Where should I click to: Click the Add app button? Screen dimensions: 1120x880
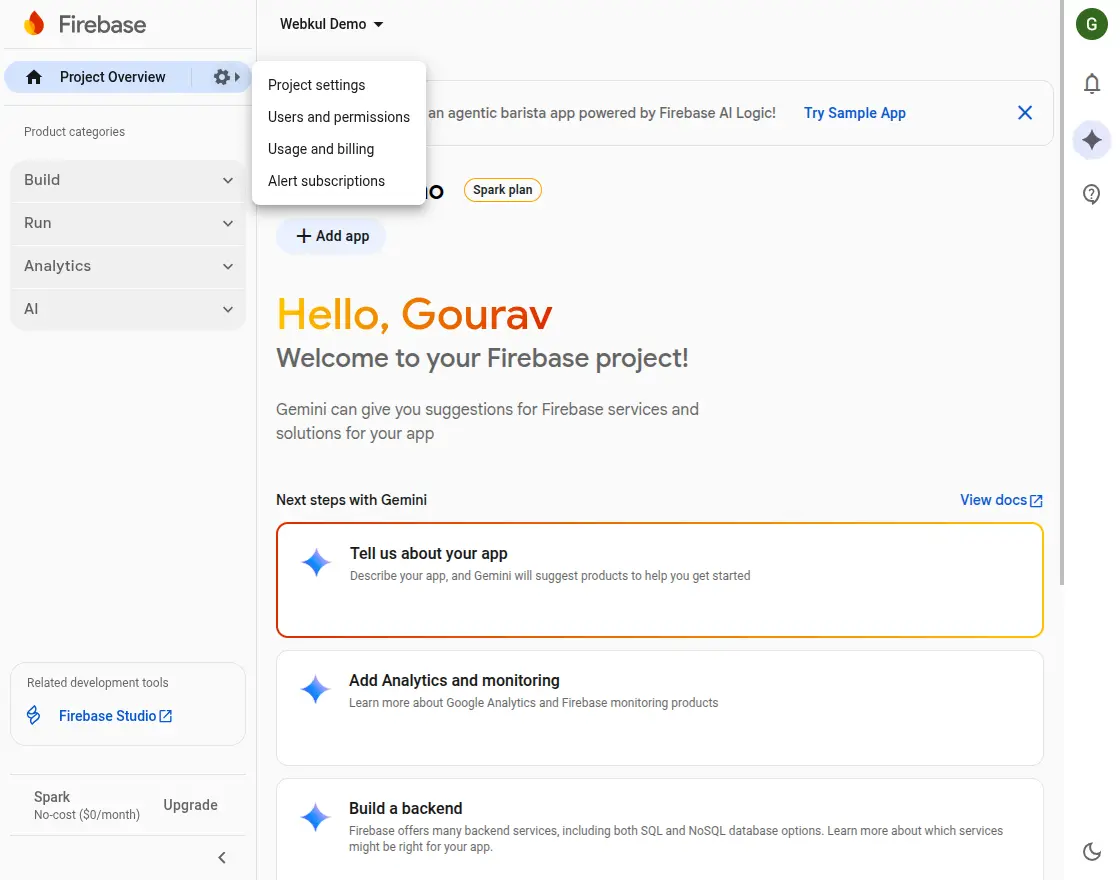(x=332, y=236)
